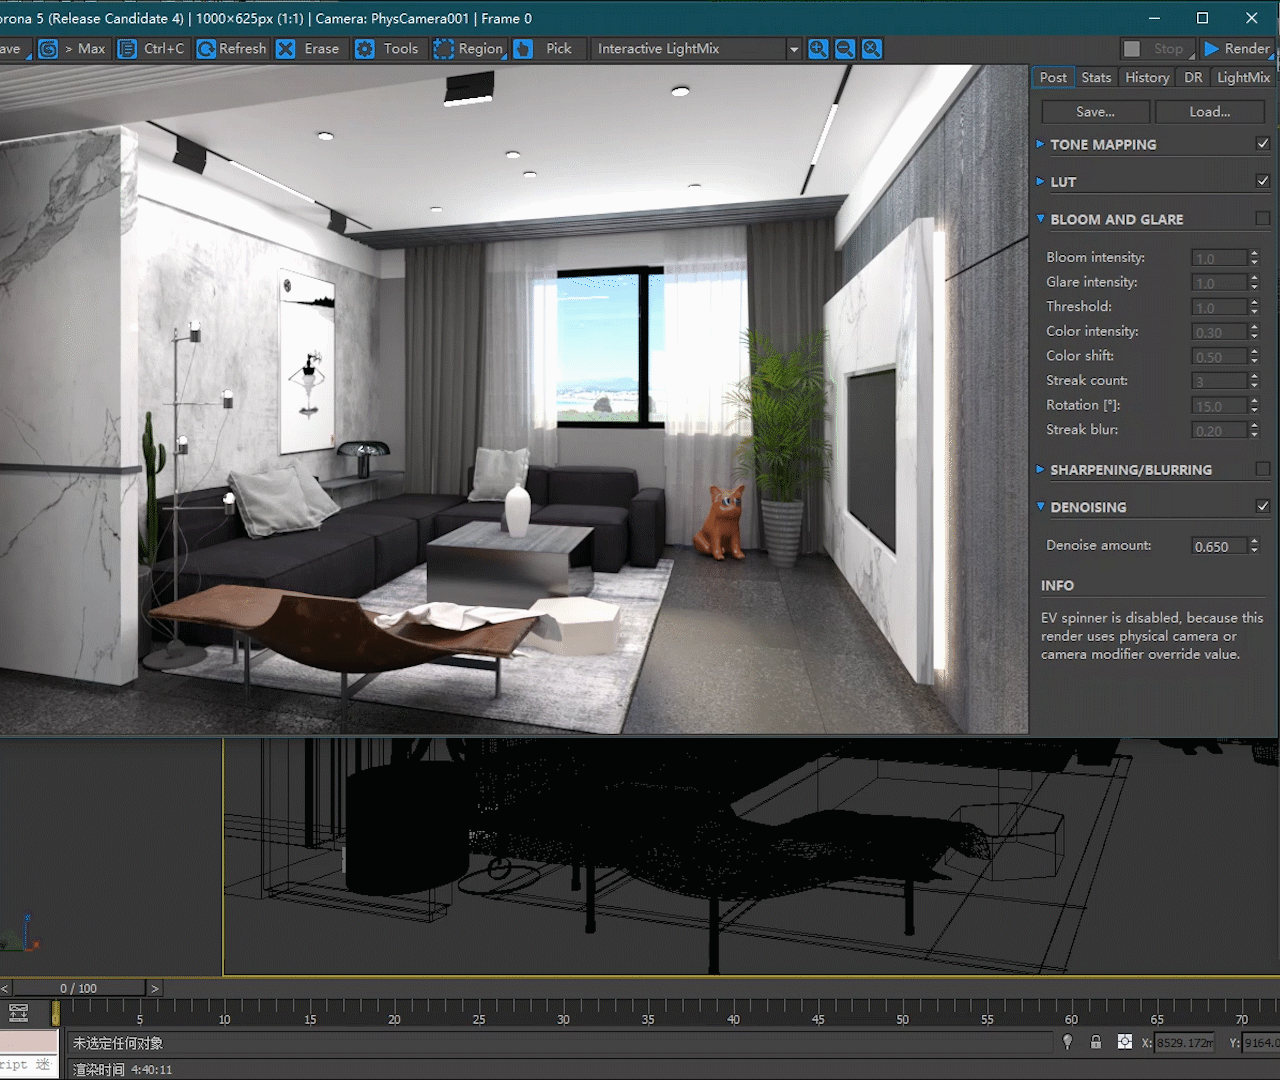Open the Interactive LightMix pass dropdown

(x=794, y=49)
